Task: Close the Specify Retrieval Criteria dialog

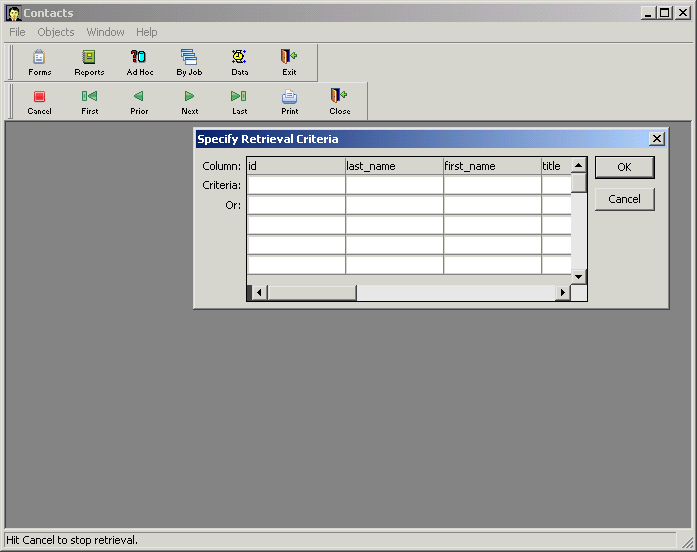Action: coord(657,139)
